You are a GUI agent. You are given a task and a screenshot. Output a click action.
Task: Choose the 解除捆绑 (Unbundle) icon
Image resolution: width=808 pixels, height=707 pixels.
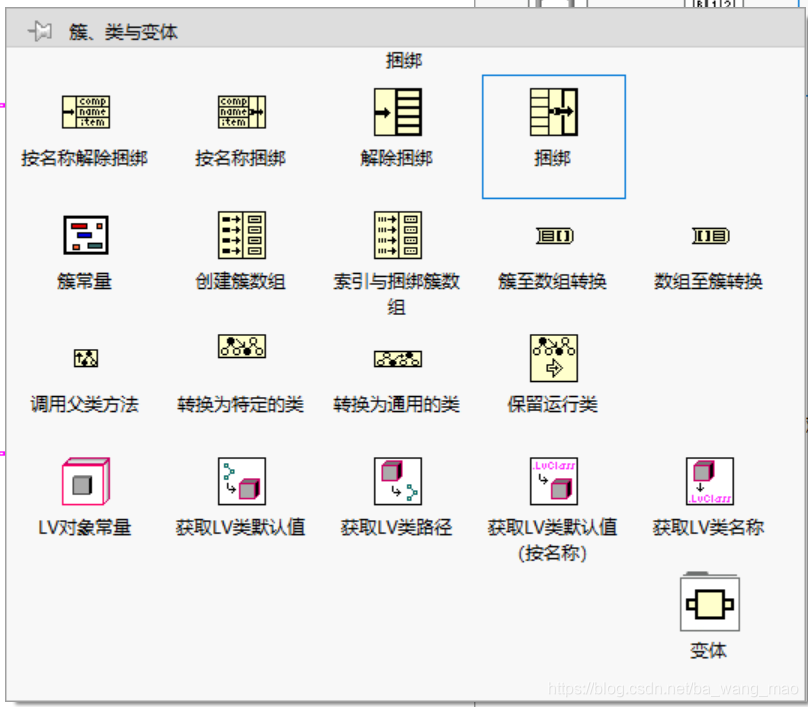point(398,112)
